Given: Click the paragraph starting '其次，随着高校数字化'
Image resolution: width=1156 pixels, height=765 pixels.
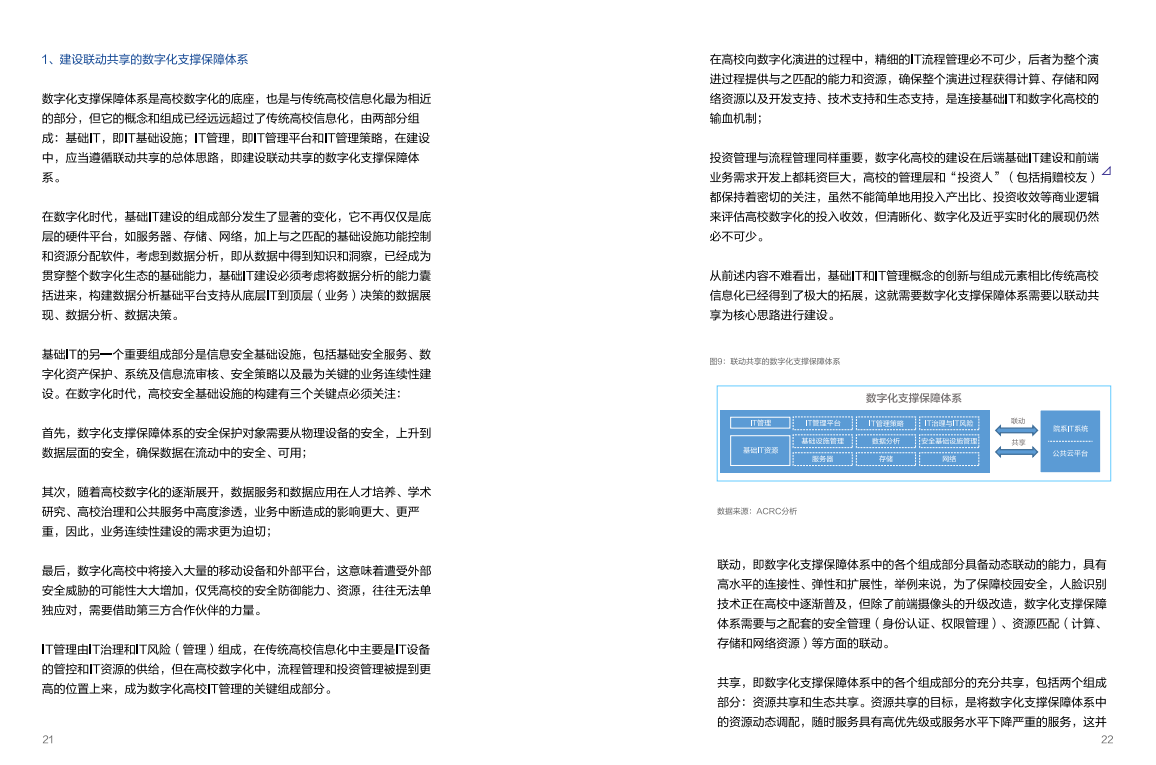Looking at the screenshot, I should [x=237, y=511].
